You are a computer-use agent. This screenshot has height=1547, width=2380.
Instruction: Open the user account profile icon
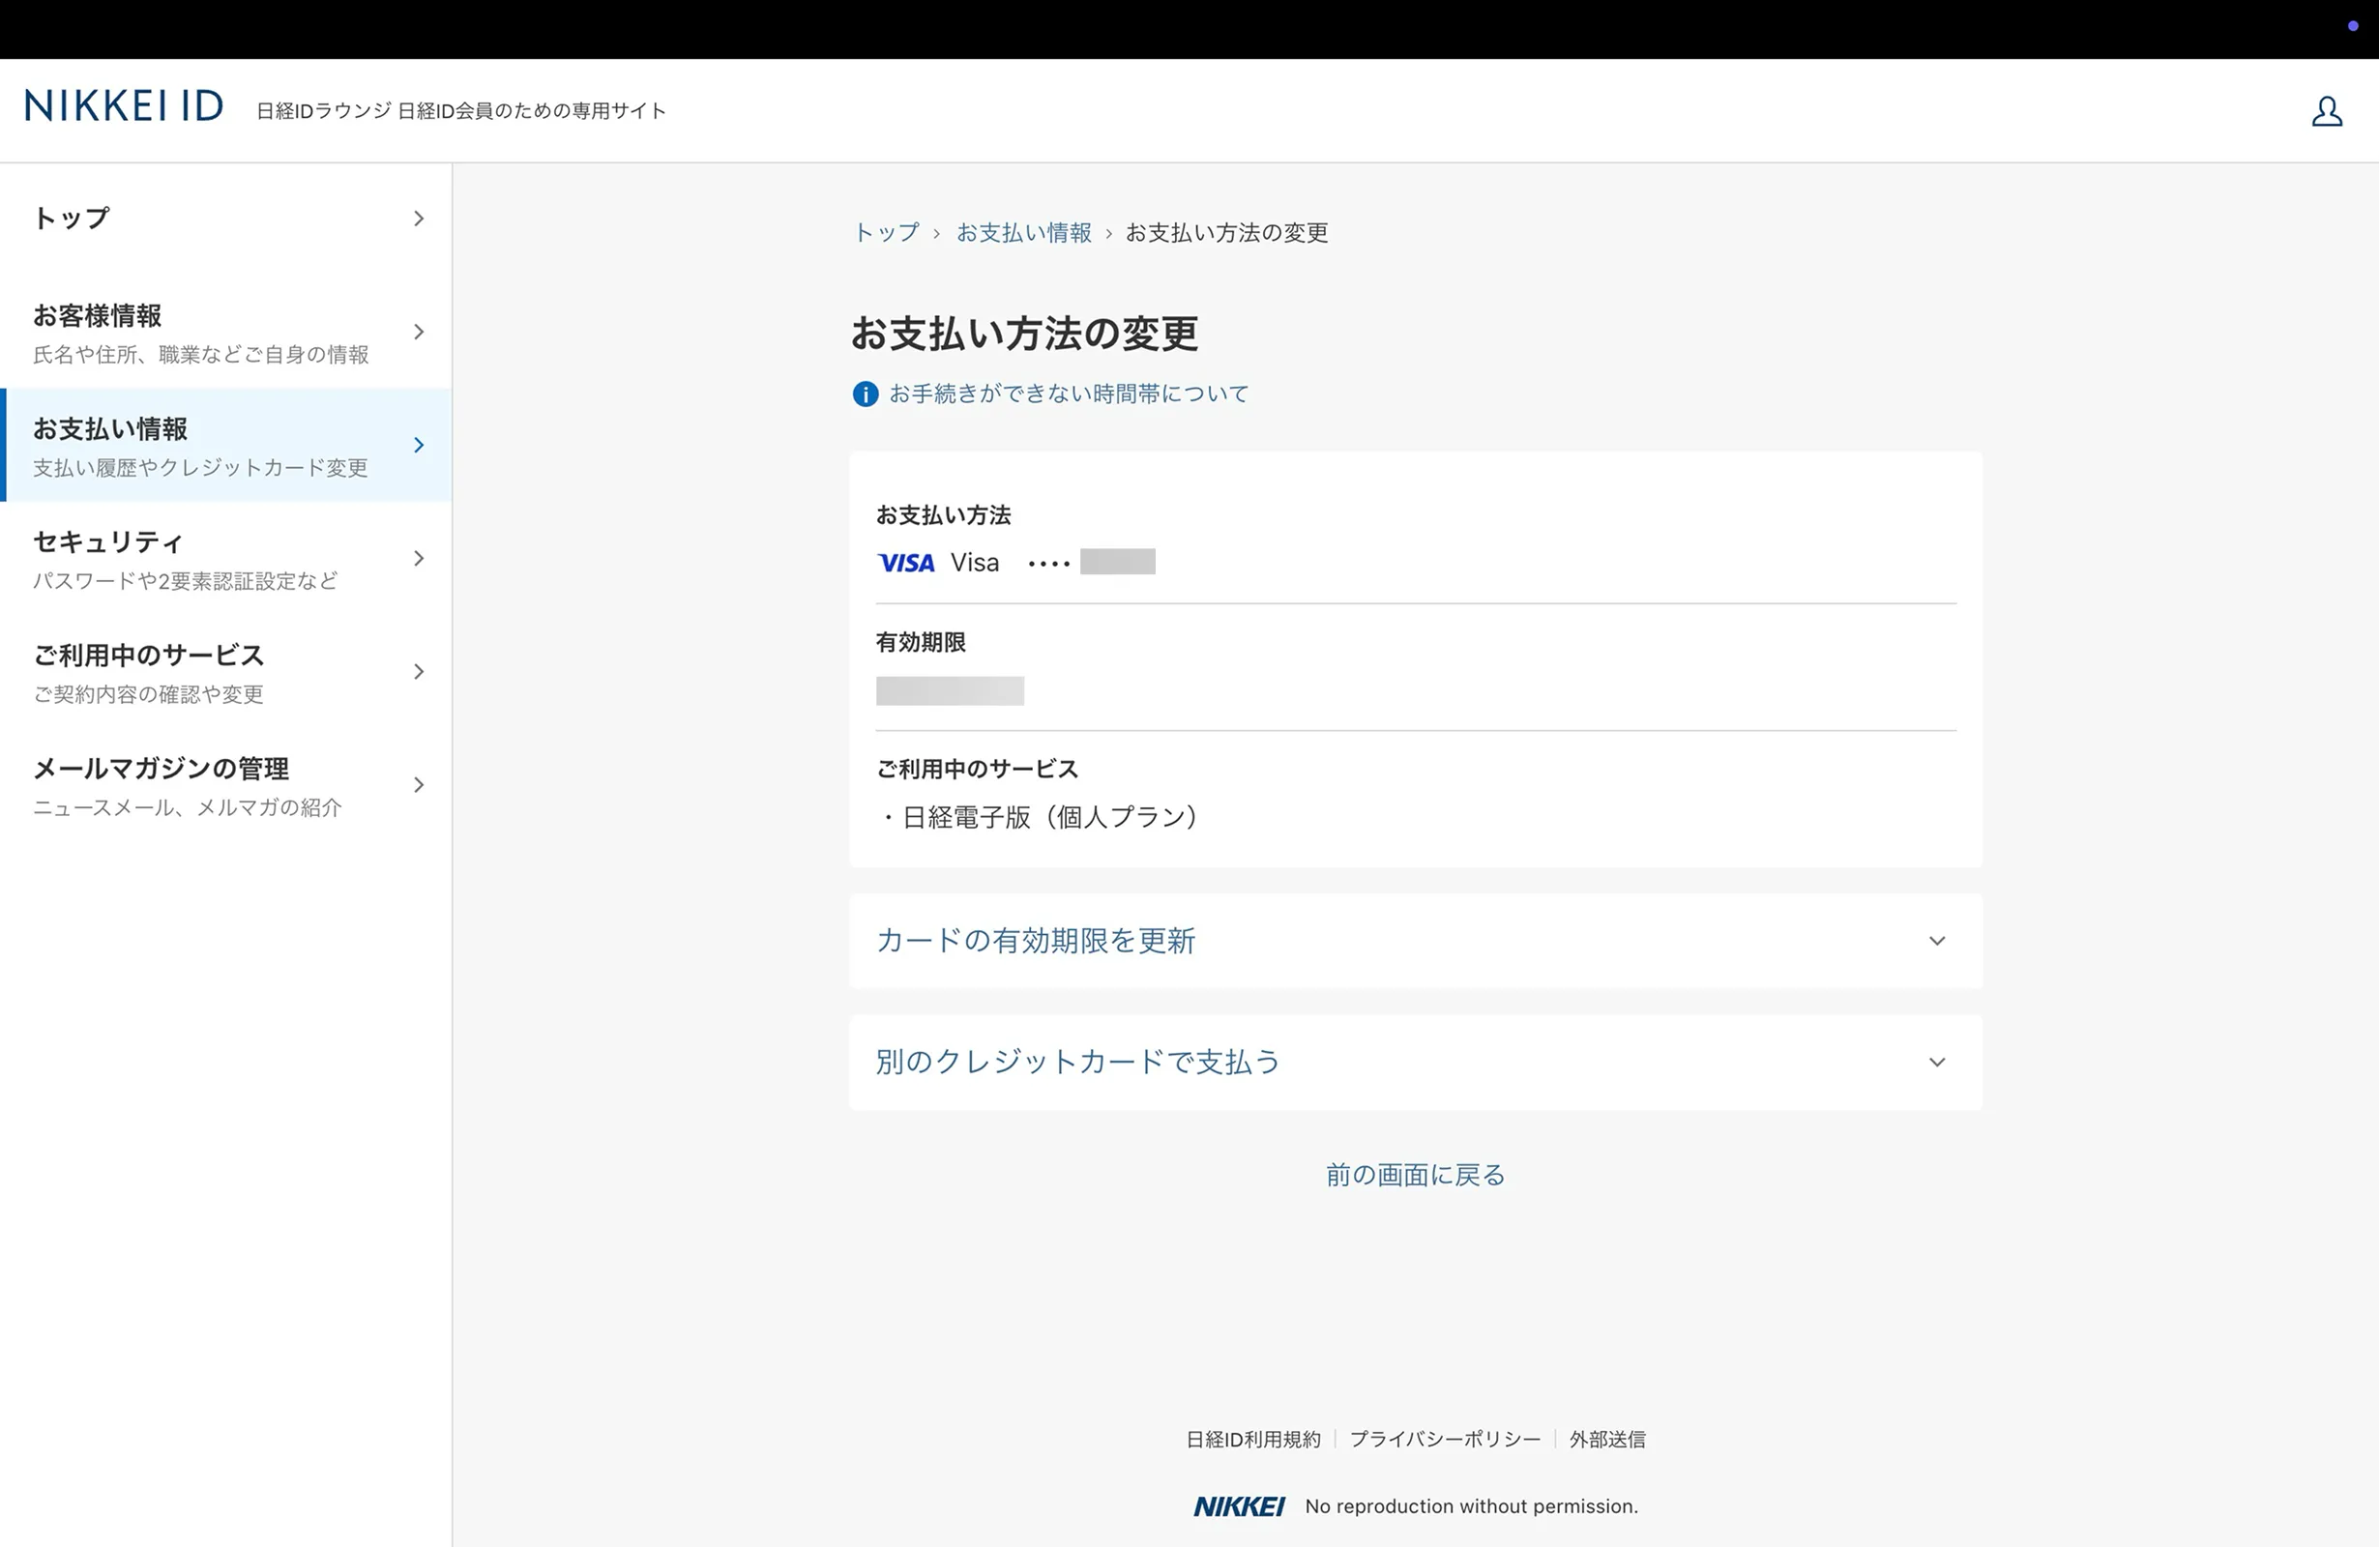2326,111
